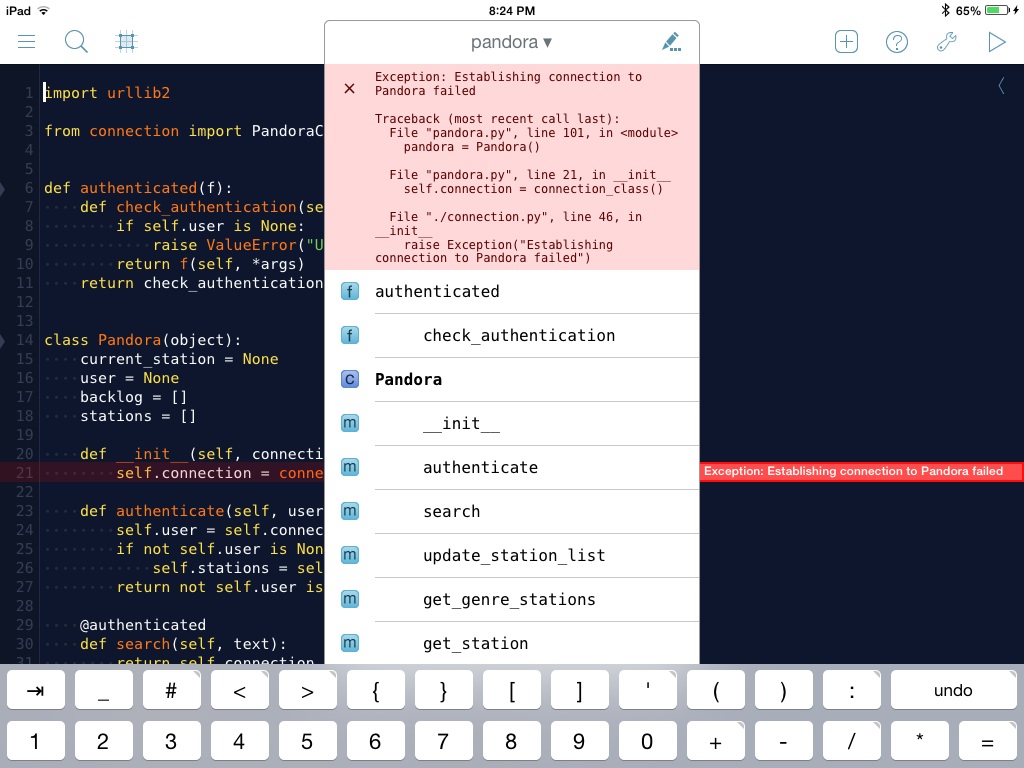This screenshot has height=768, width=1024.
Task: Tap the closing parenthesis key
Action: [784, 690]
